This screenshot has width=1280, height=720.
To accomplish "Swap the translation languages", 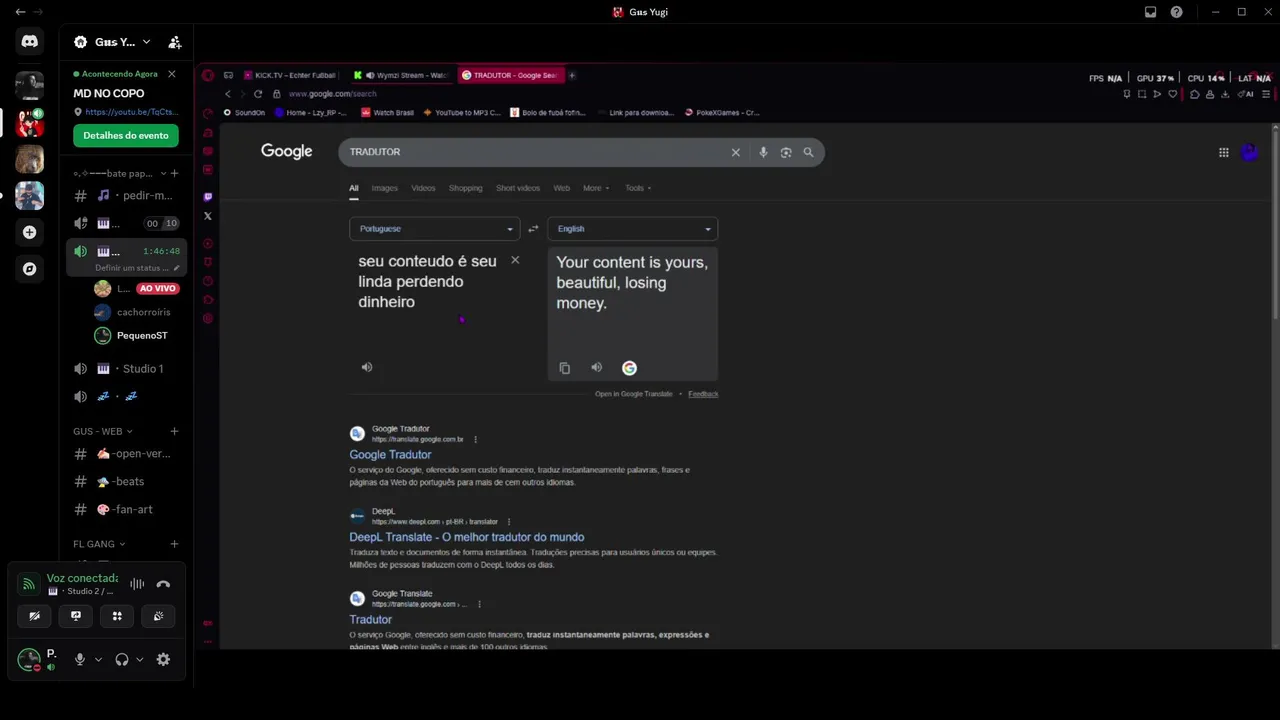I will coord(533,229).
